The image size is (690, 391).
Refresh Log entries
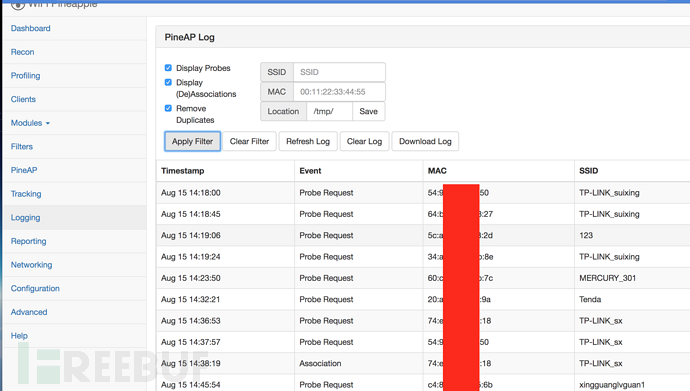pos(308,141)
